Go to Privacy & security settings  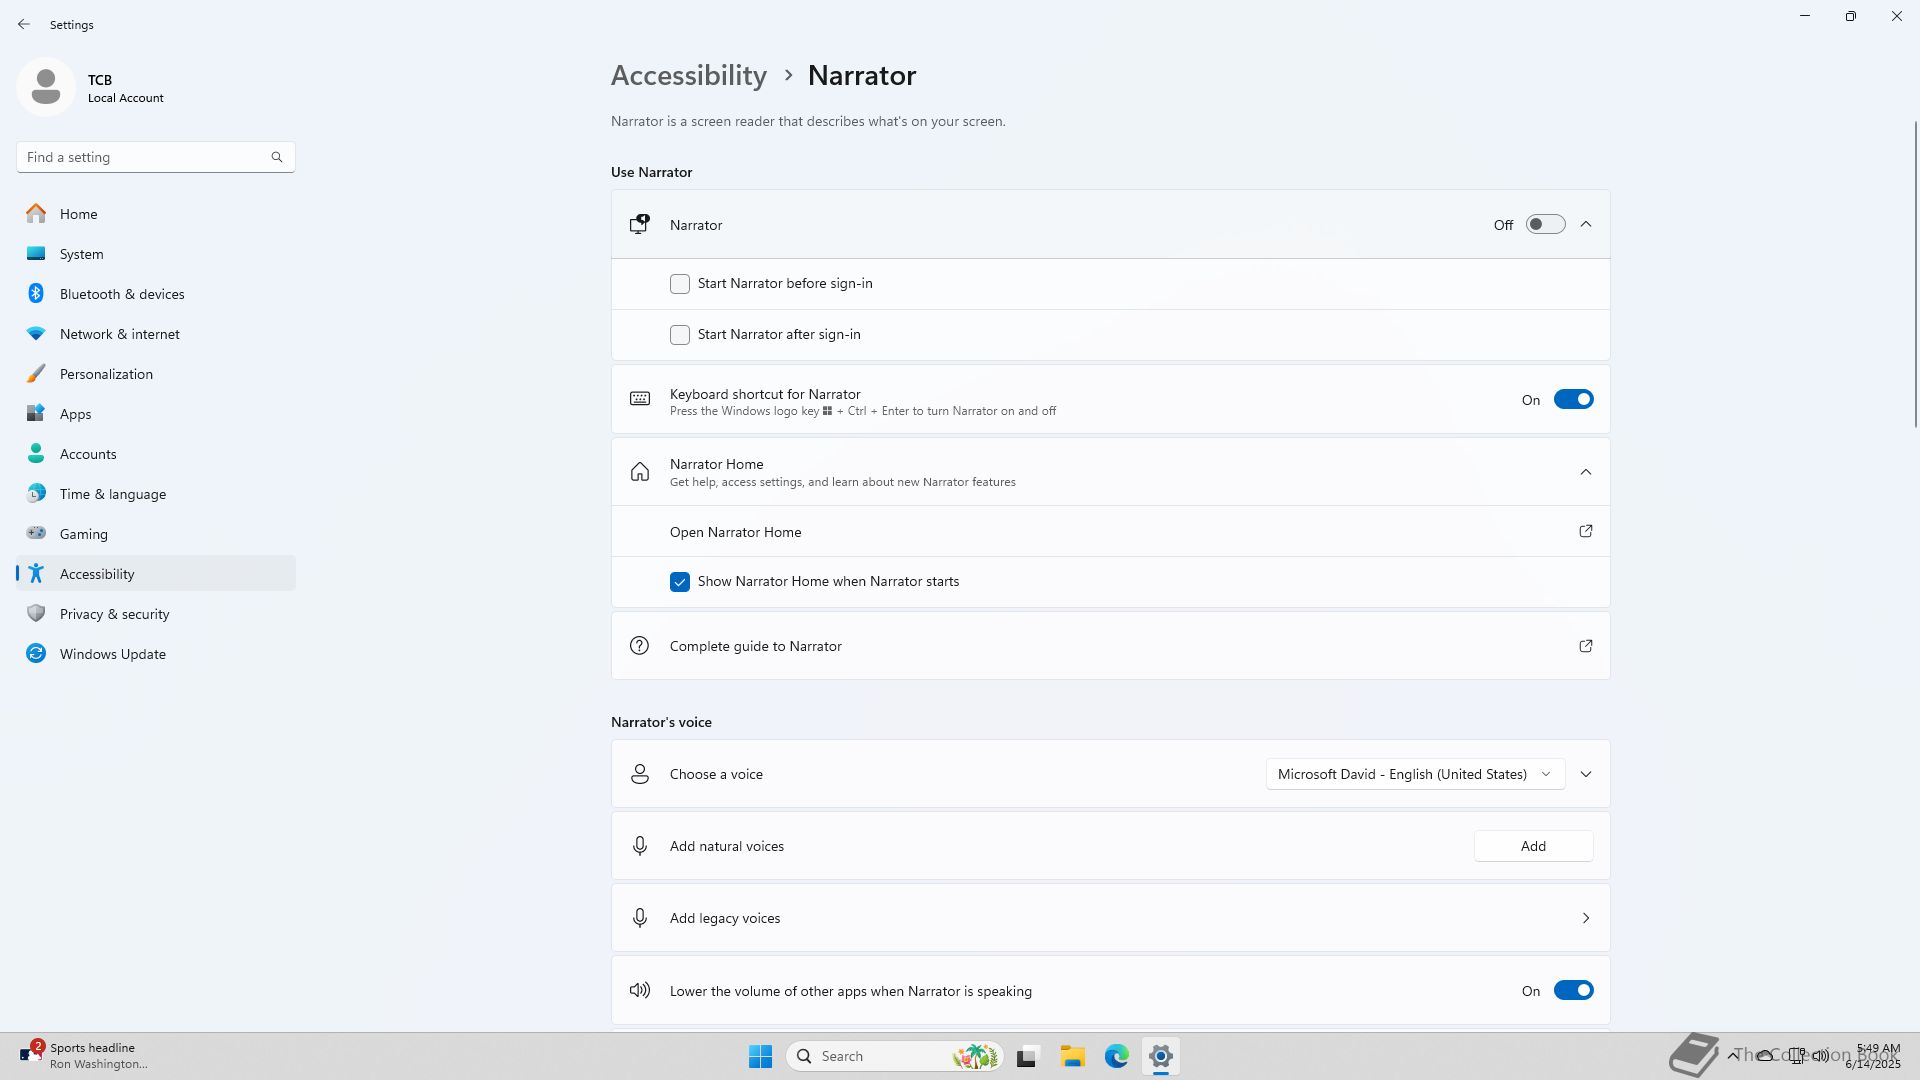(114, 614)
